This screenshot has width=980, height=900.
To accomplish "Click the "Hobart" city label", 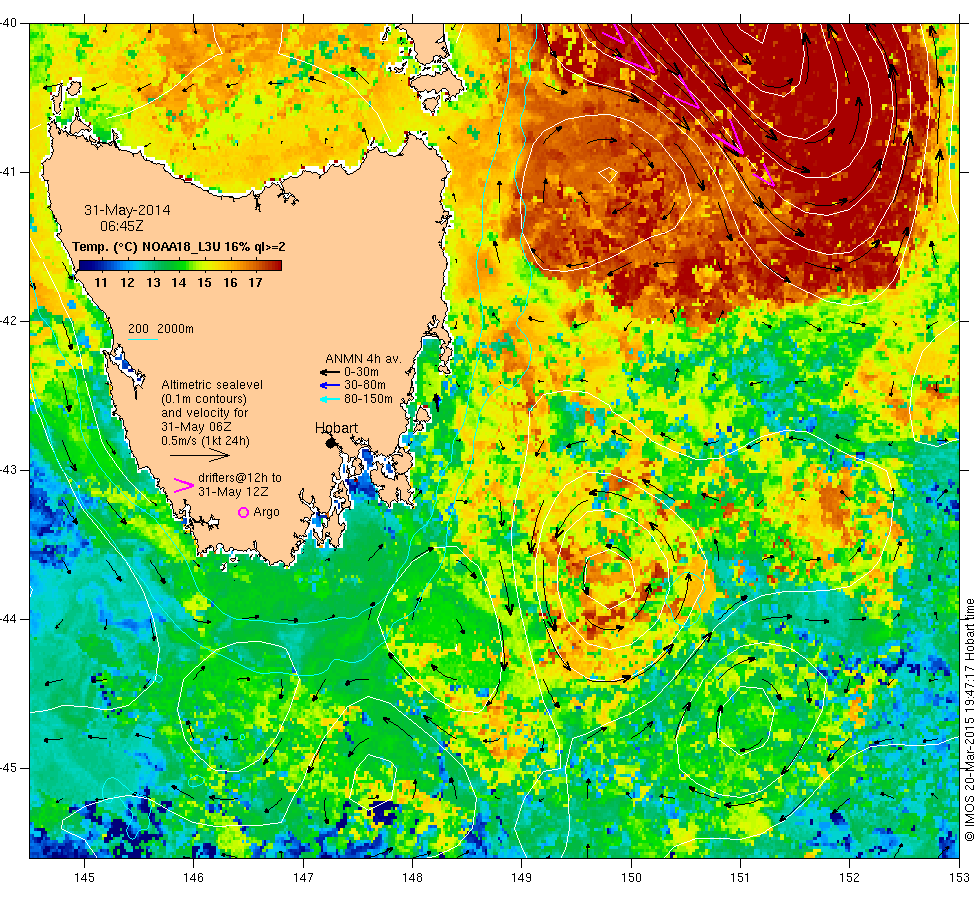I will (336, 428).
